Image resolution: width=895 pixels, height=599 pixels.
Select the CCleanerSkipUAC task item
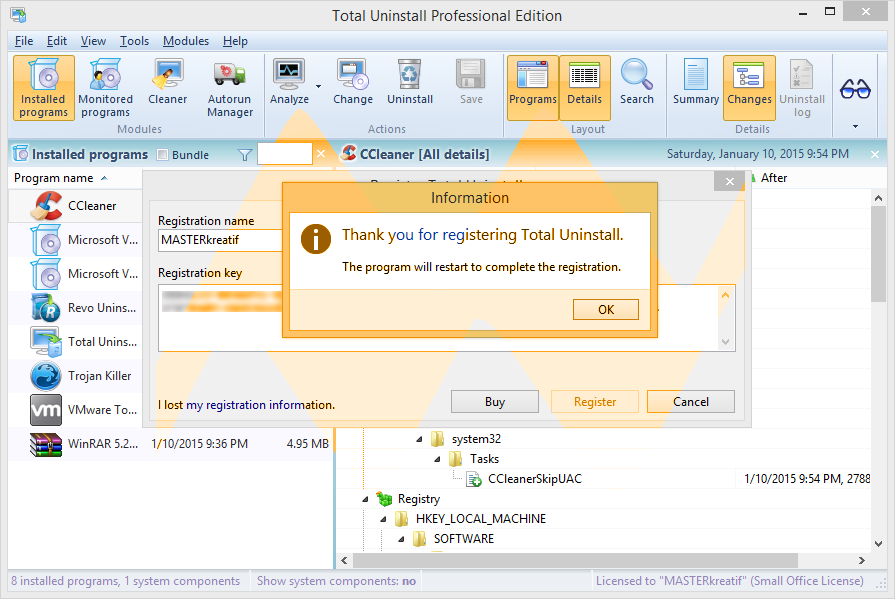(x=534, y=479)
